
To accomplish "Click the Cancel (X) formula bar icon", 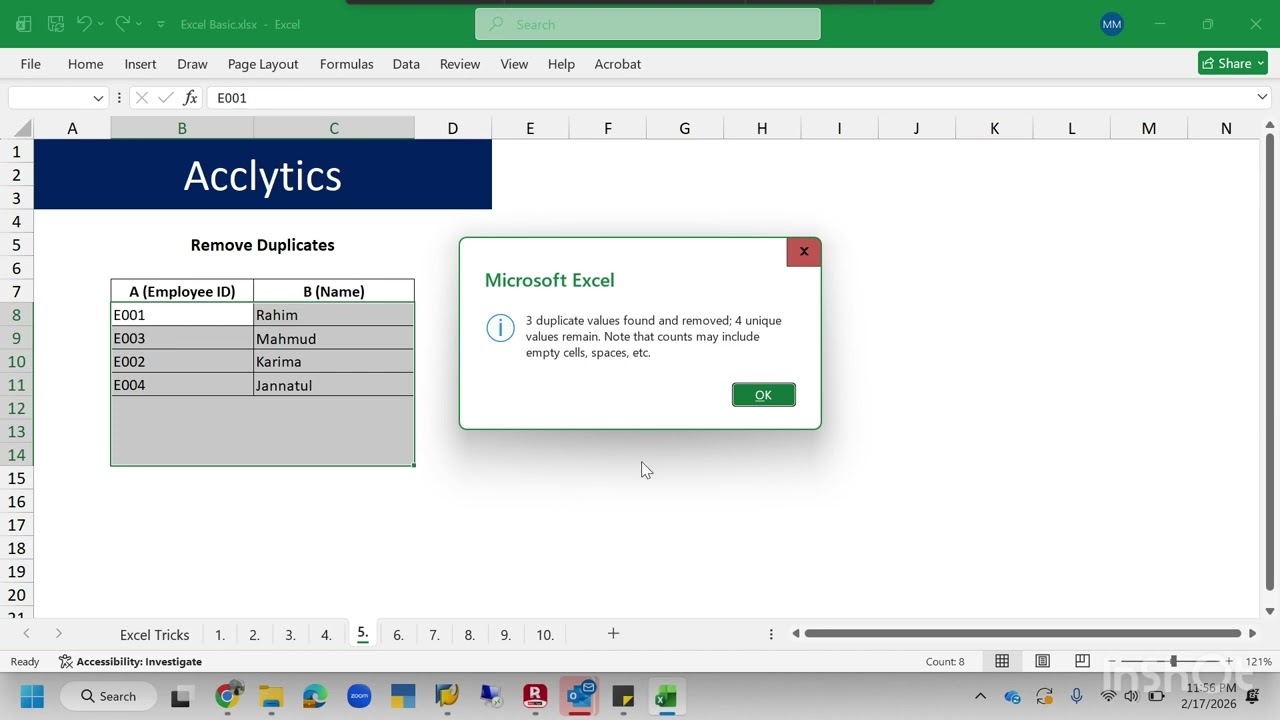I will 142,98.
